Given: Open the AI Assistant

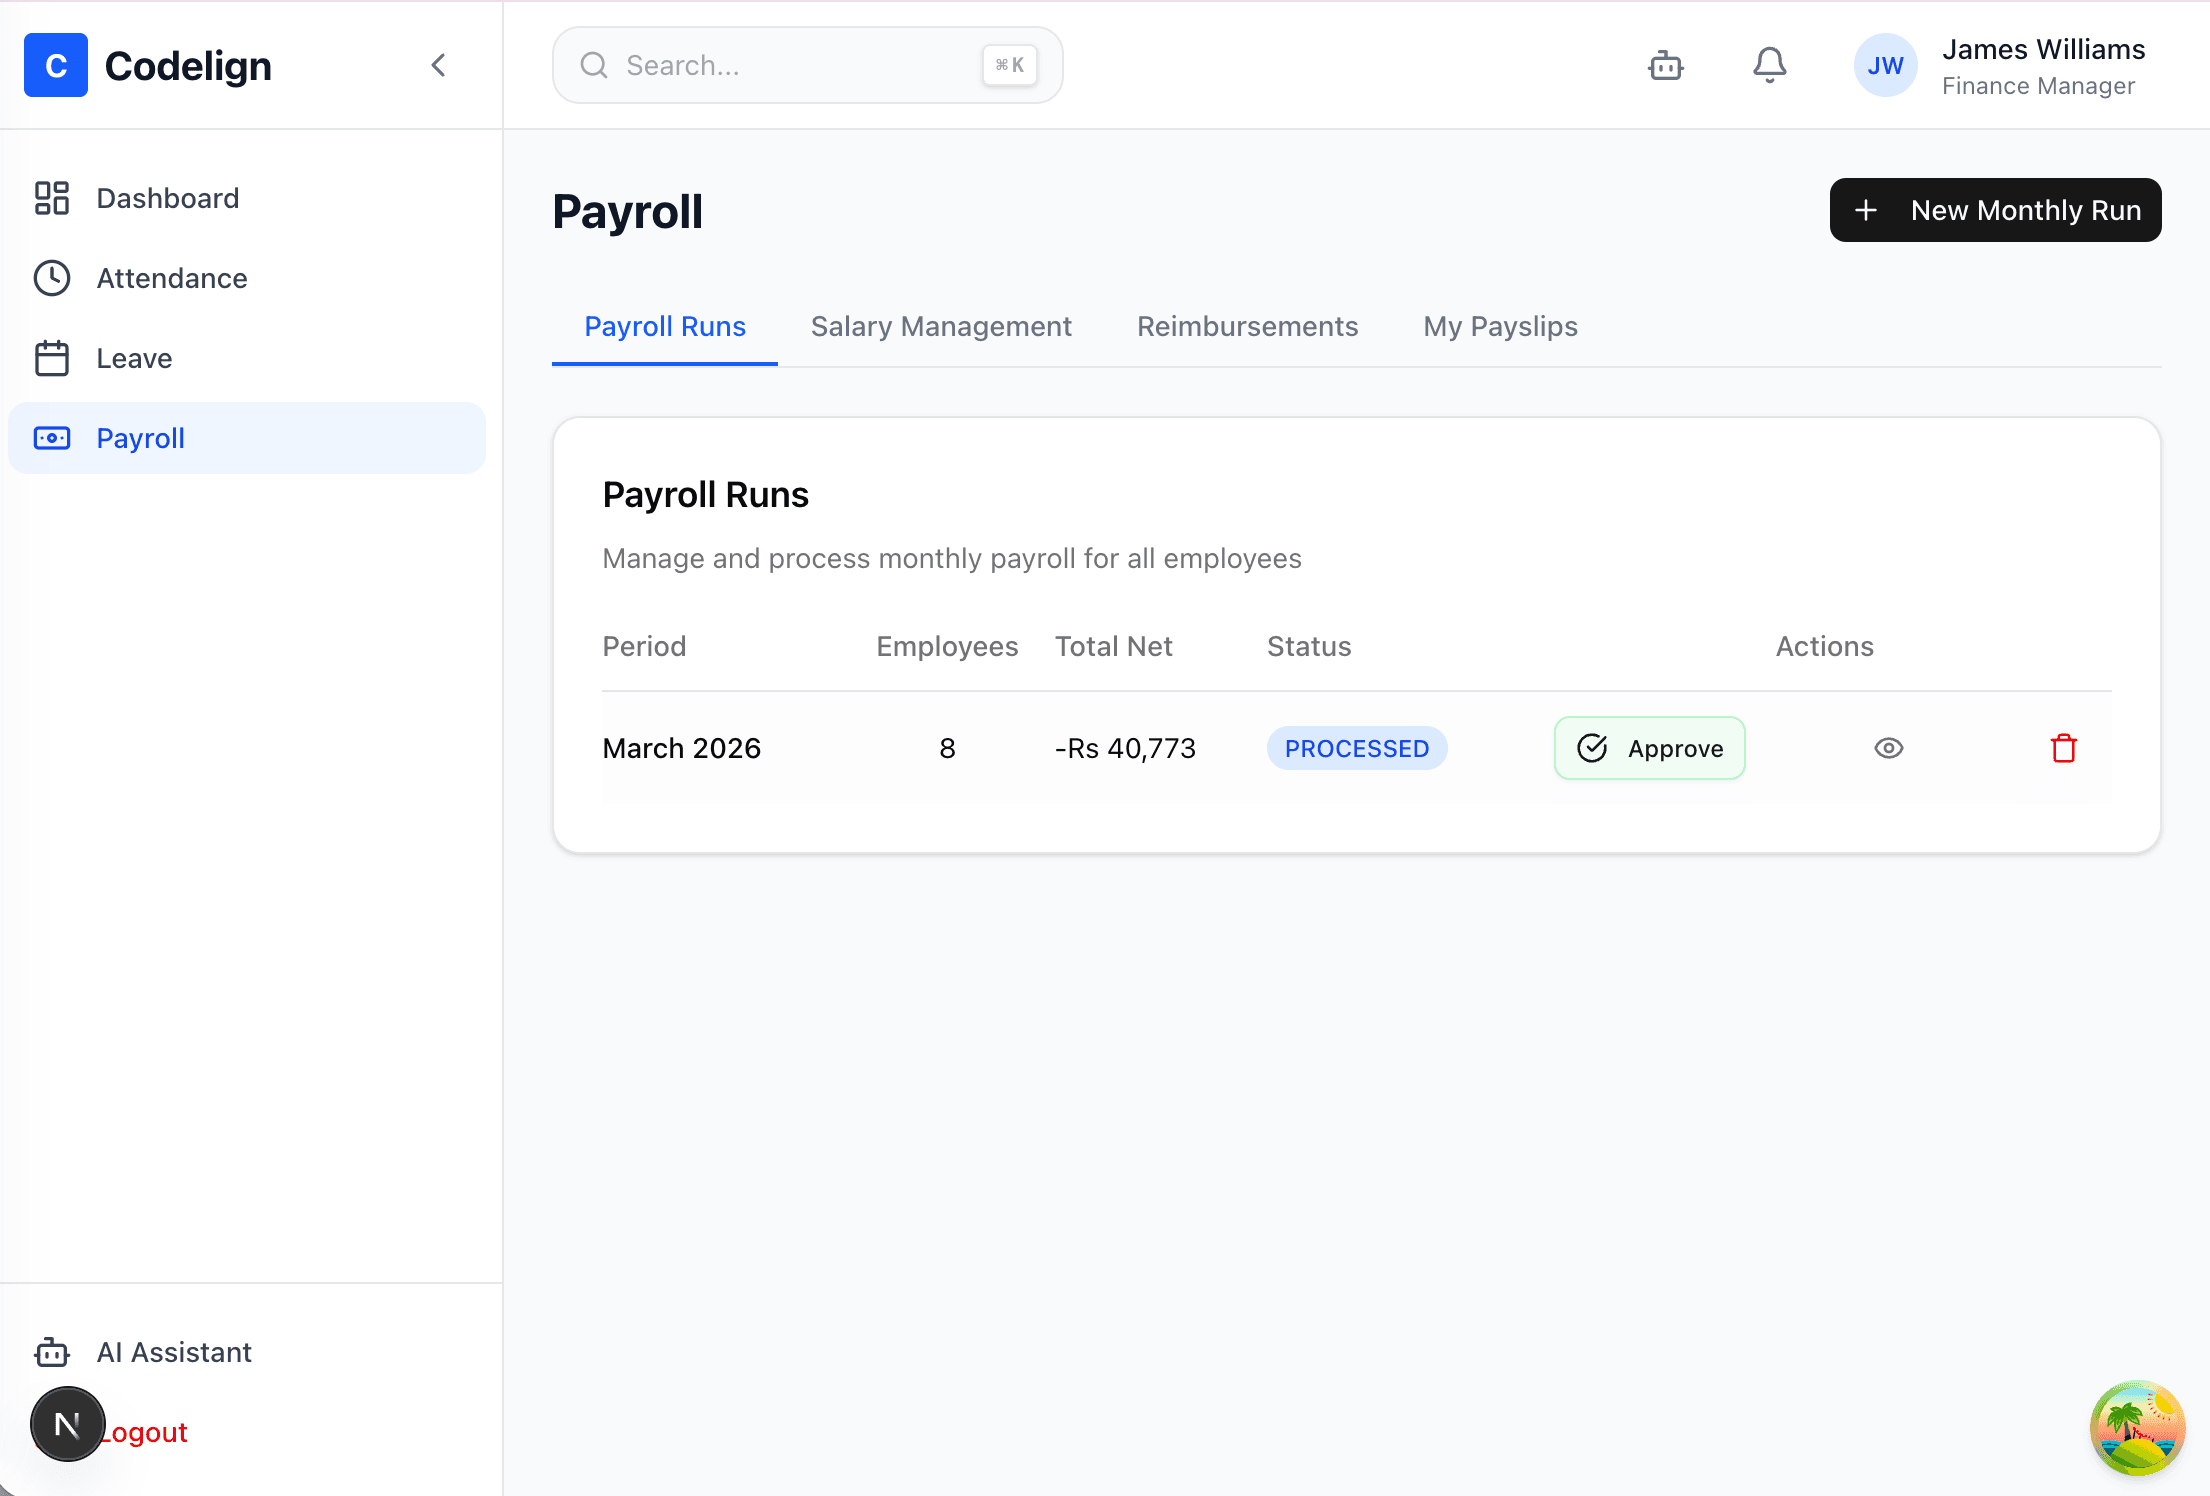Looking at the screenshot, I should pyautogui.click(x=174, y=1352).
